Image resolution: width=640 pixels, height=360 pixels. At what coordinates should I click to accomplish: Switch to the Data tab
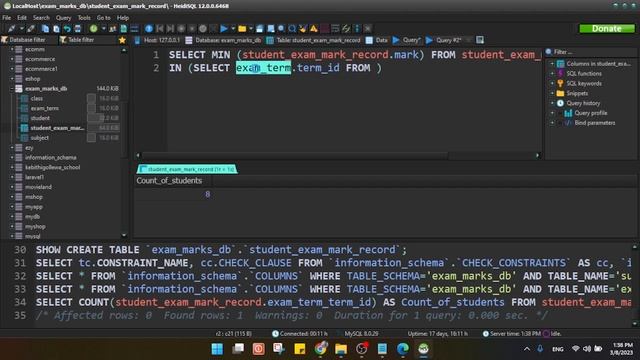click(377, 40)
